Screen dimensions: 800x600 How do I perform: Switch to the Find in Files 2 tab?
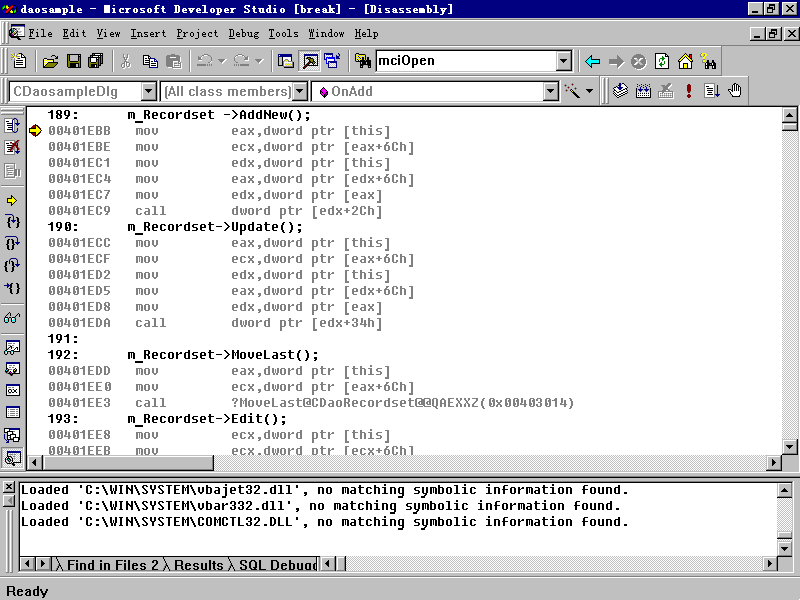point(111,565)
